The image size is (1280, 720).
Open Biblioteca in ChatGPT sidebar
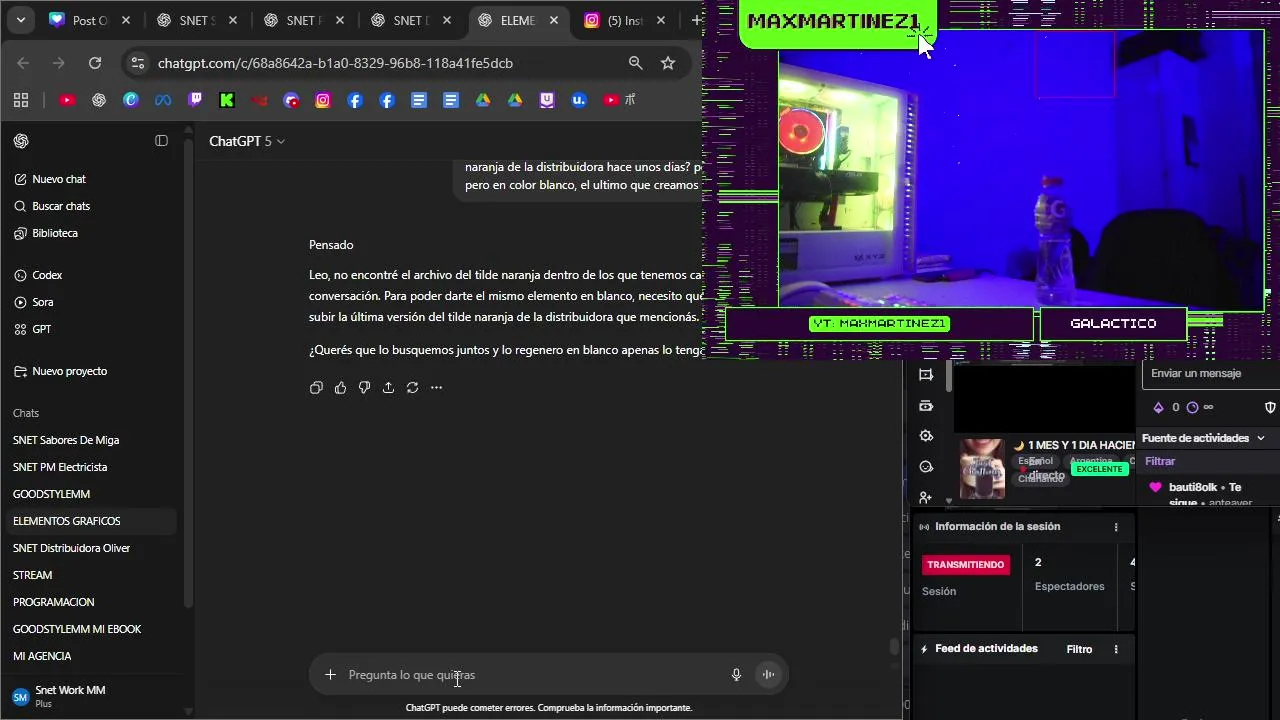(55, 233)
